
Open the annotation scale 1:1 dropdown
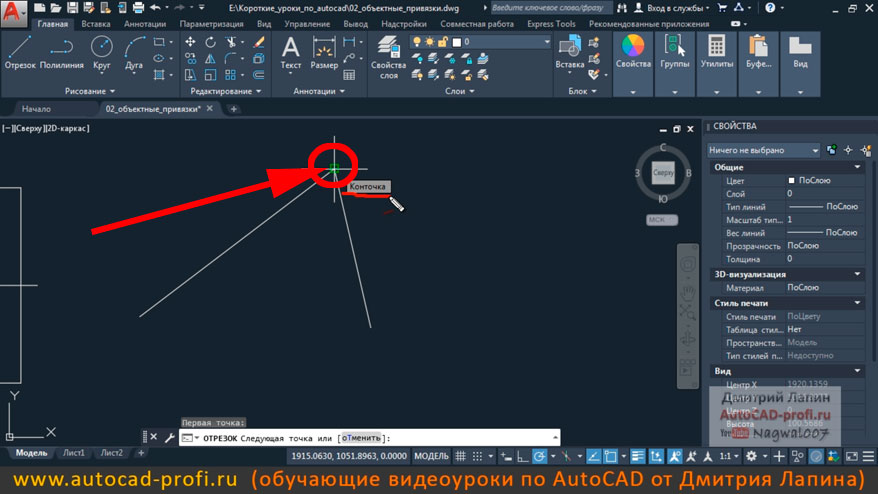click(x=728, y=456)
